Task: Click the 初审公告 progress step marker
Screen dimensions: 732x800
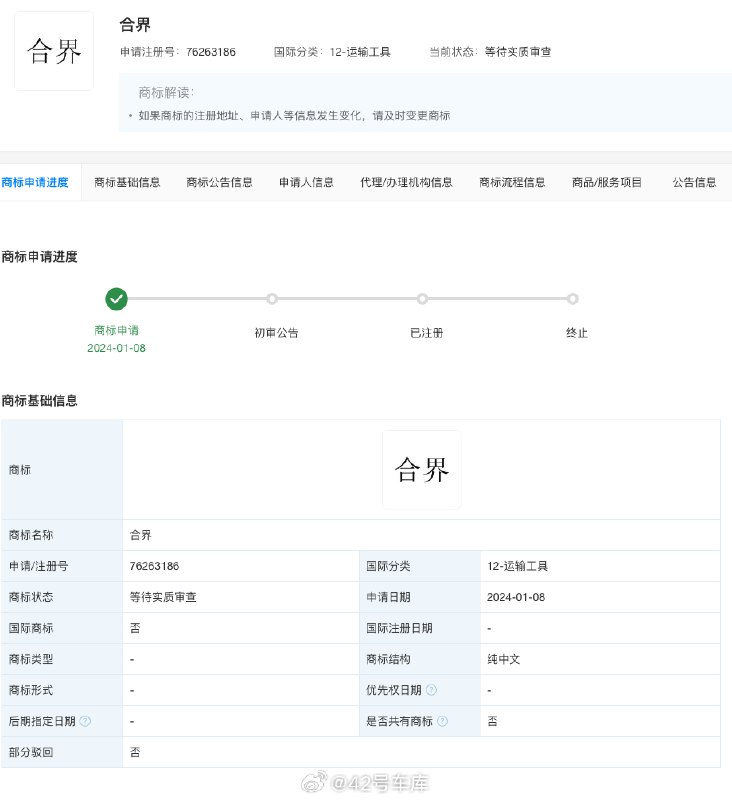Action: (x=272, y=299)
